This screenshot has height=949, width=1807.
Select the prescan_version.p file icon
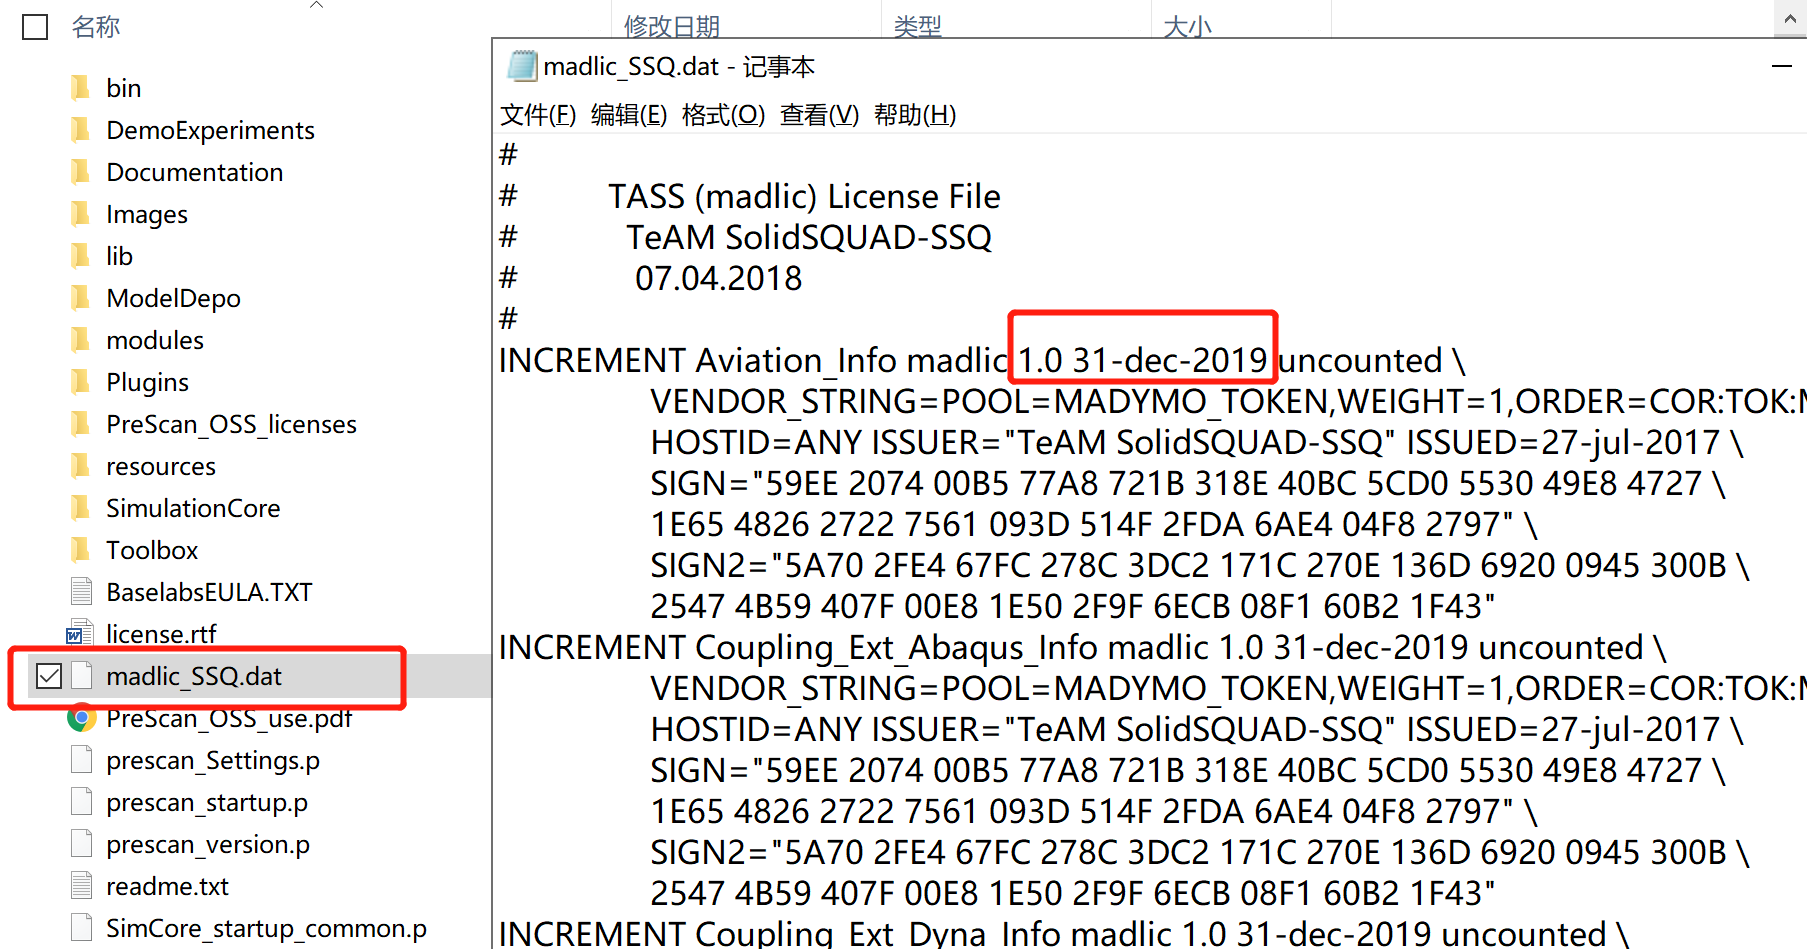(82, 844)
